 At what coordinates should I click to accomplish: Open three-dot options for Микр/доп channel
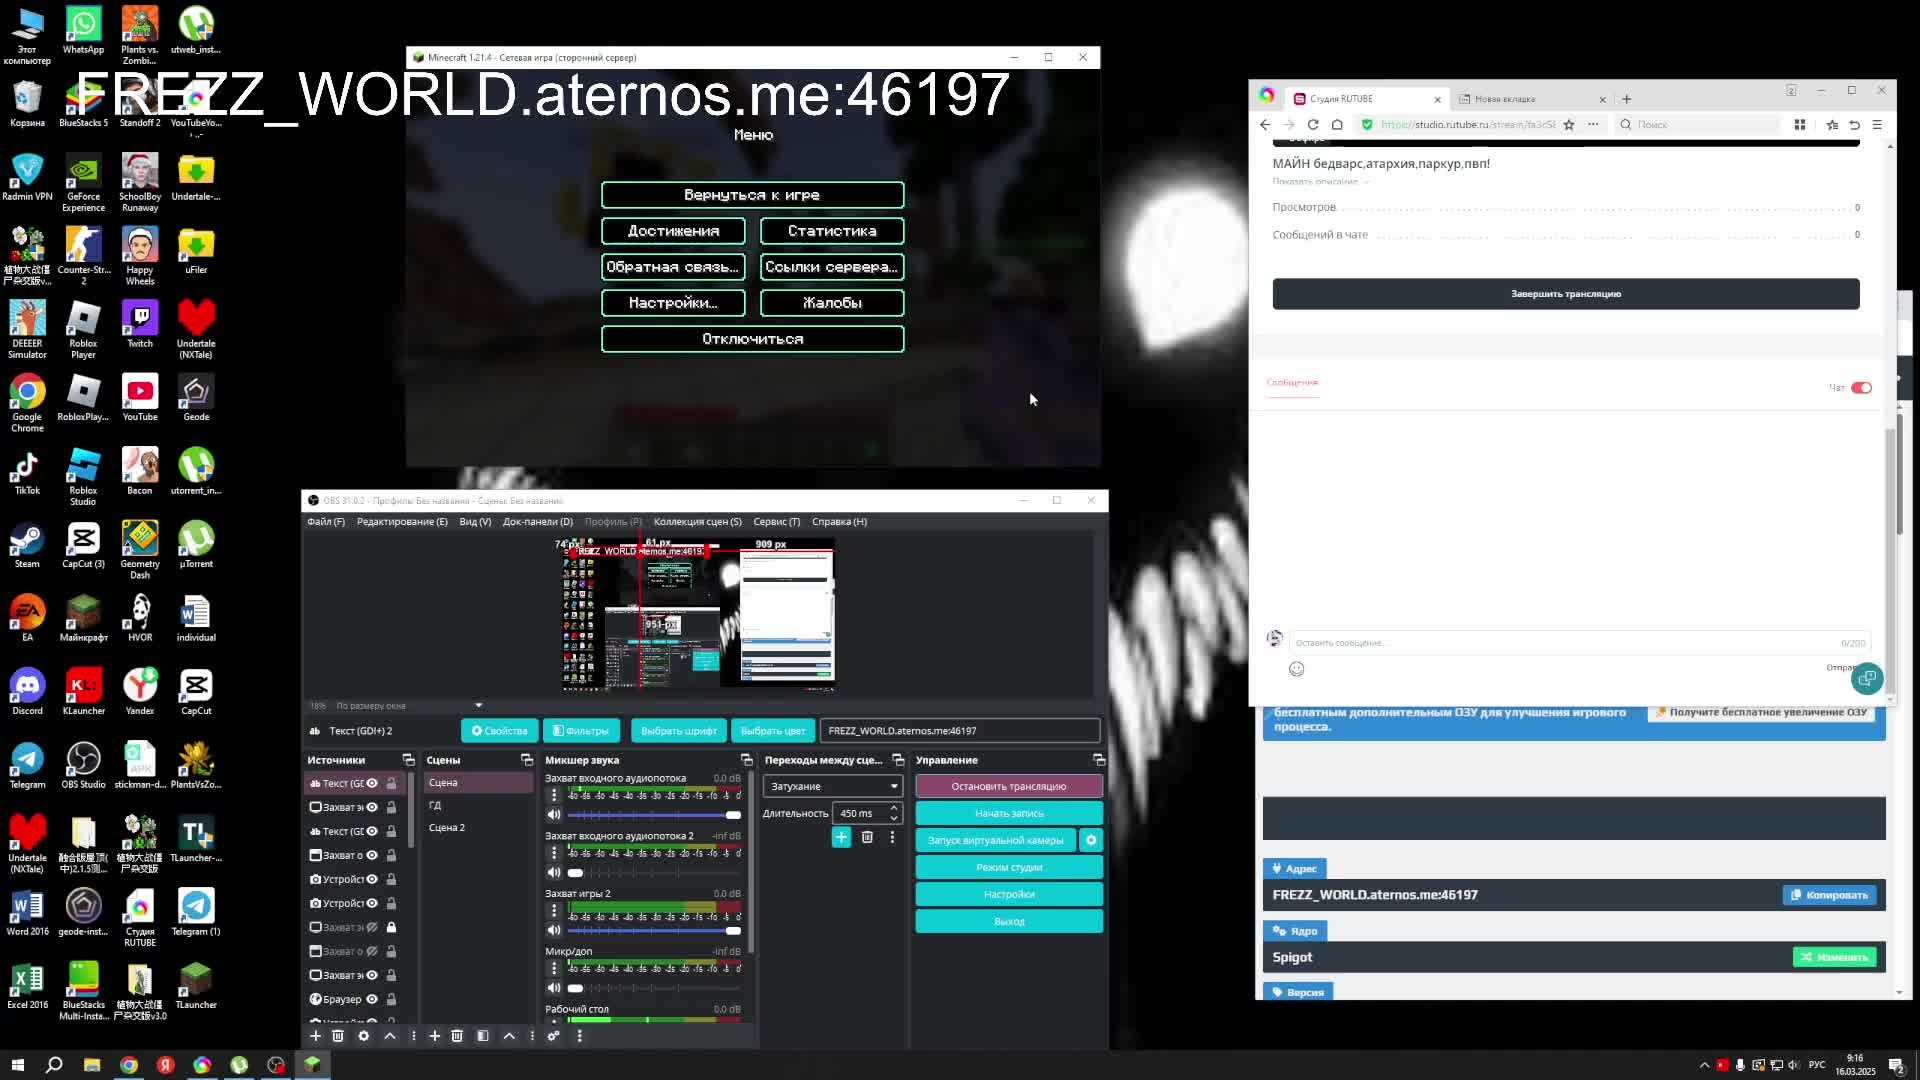(x=554, y=968)
